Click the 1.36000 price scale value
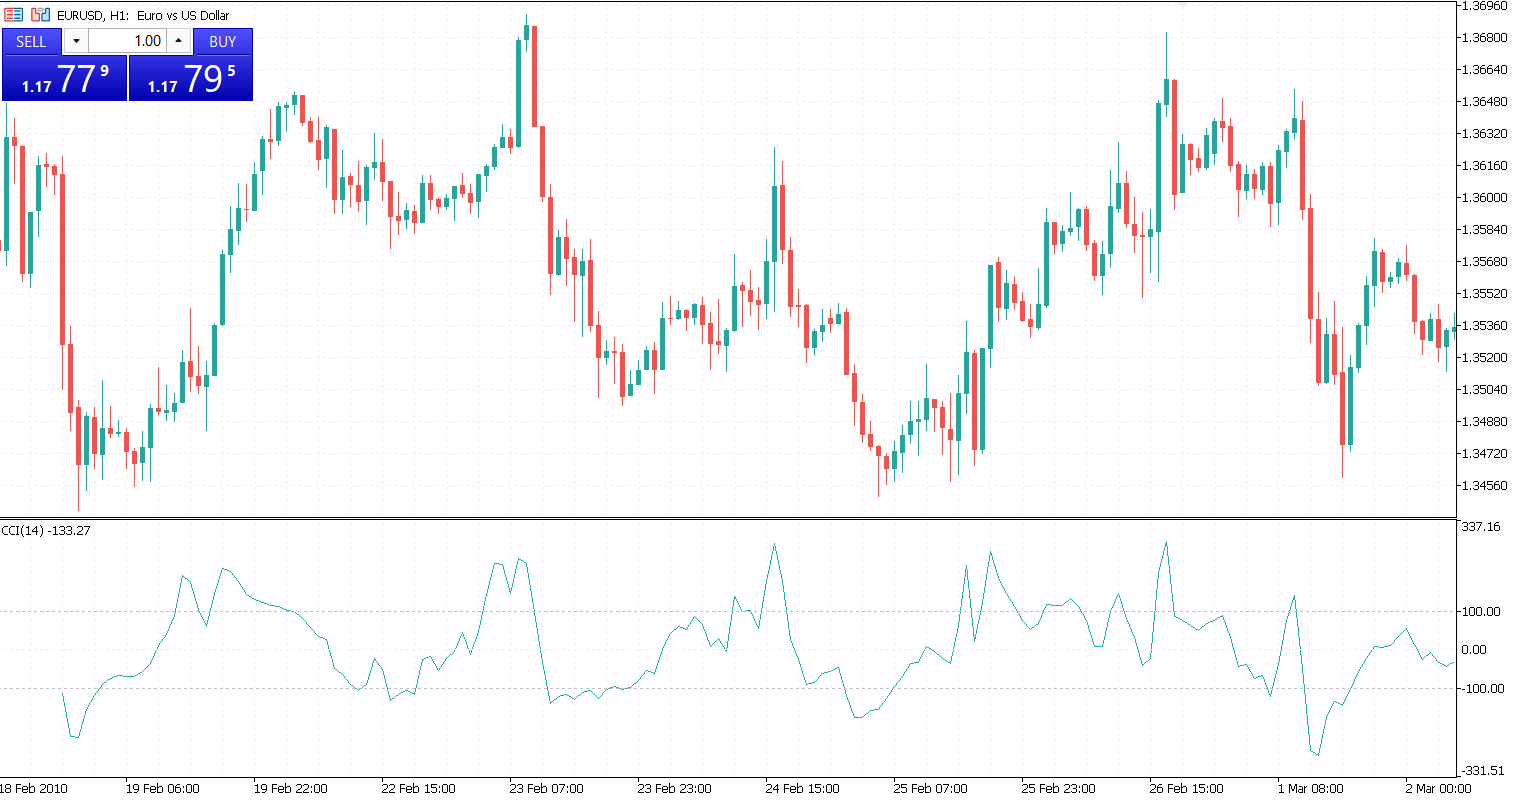This screenshot has width=1525, height=800. pos(1485,198)
